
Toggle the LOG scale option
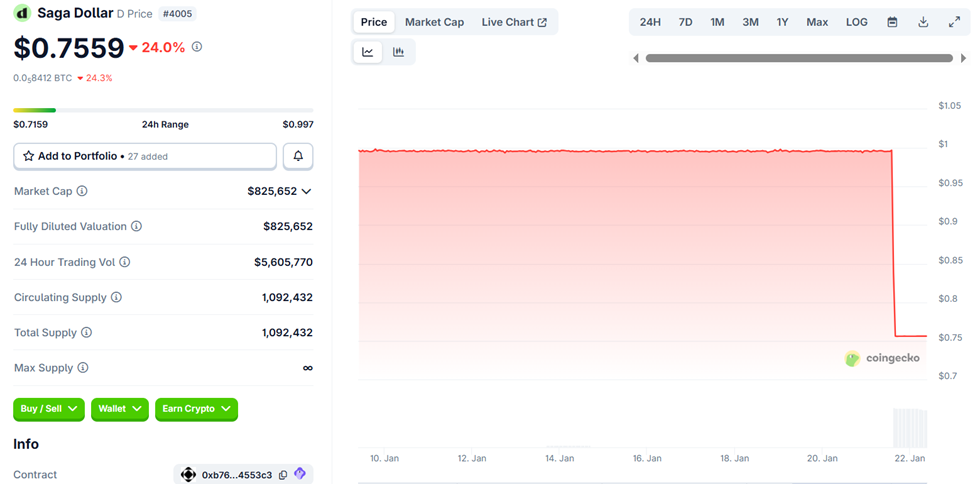(x=857, y=22)
